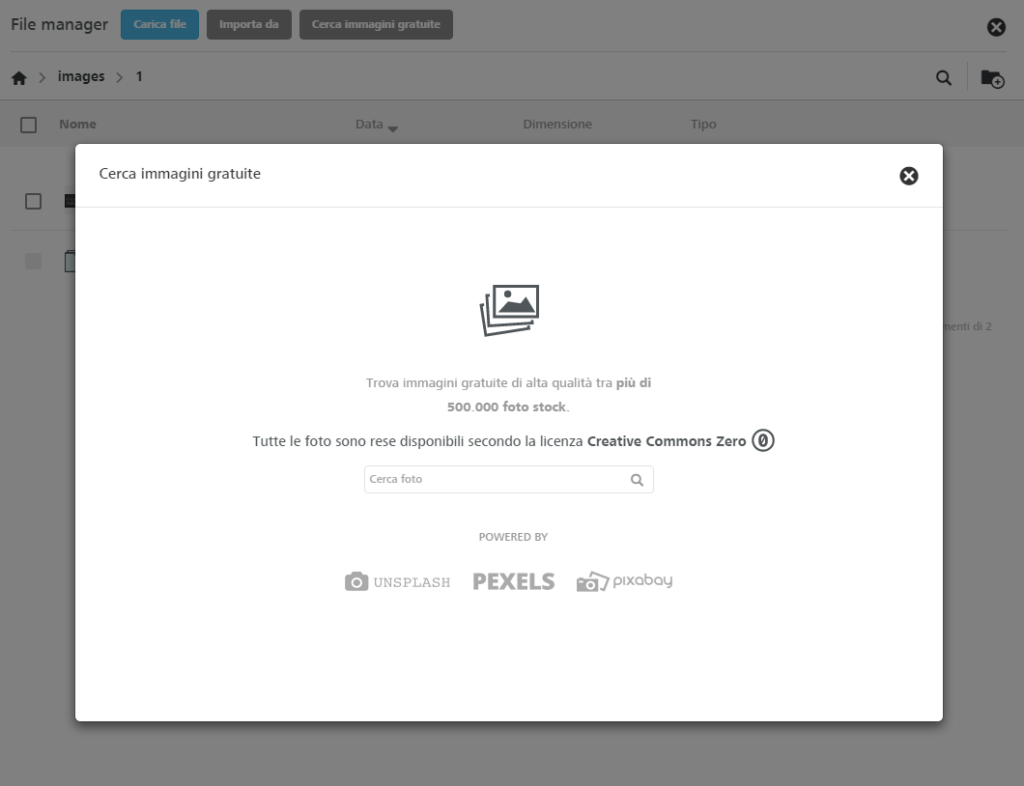Toggle the select-all checkbox next to Nome
The image size is (1024, 786).
coord(28,125)
